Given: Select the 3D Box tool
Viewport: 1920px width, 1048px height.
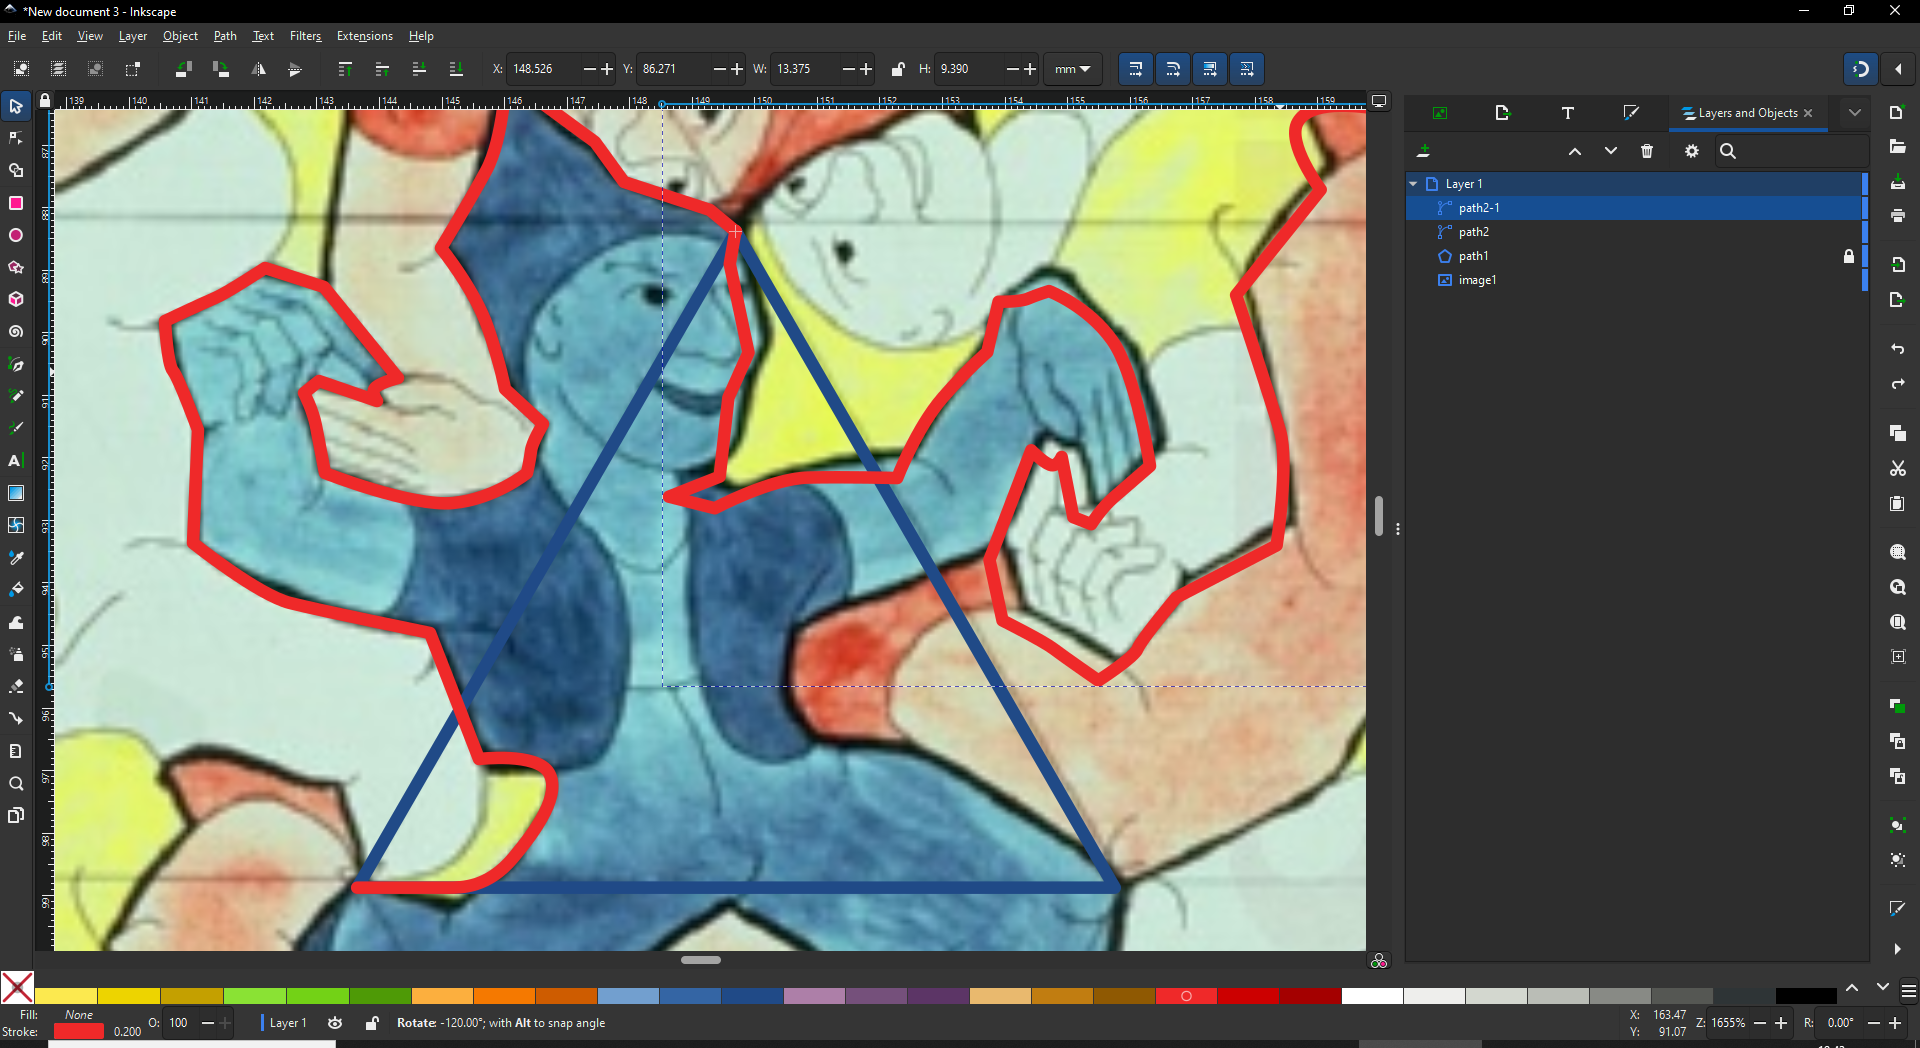Looking at the screenshot, I should coord(16,299).
